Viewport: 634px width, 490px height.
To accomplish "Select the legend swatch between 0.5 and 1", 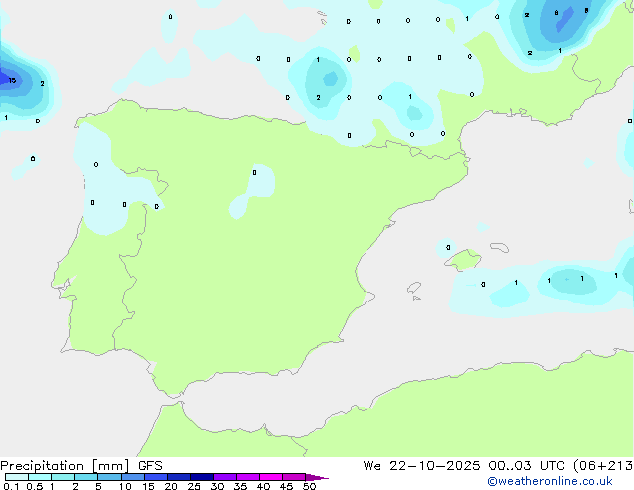I will click(x=40, y=477).
